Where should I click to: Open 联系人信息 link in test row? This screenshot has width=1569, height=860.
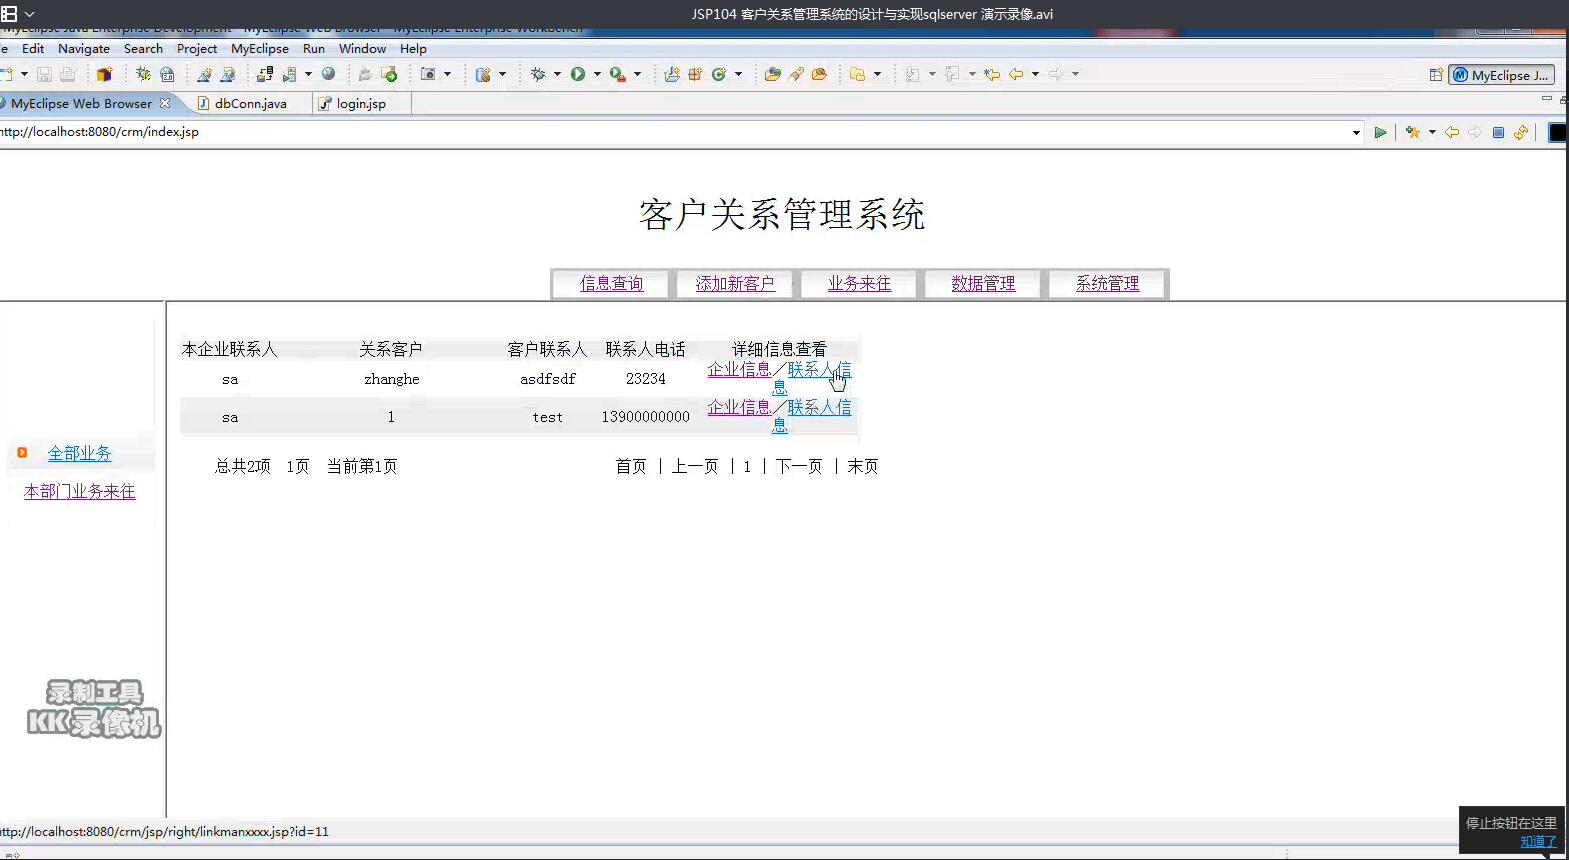(818, 407)
